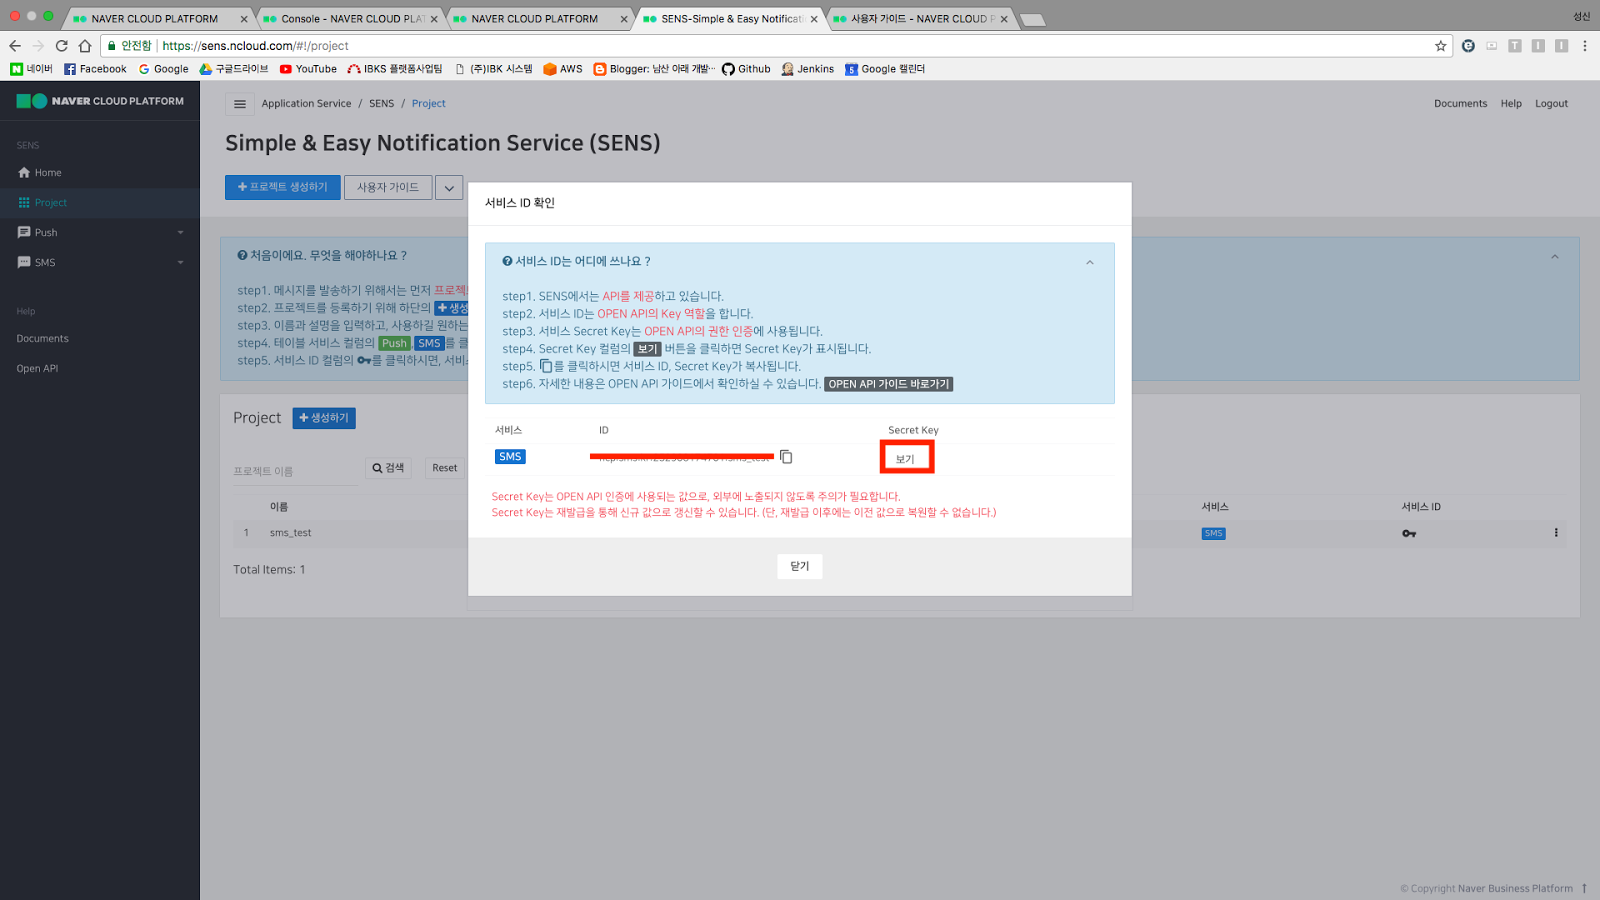The image size is (1600, 900).
Task: Switch to the 사용자 가이드 browser tab
Action: tap(920, 19)
